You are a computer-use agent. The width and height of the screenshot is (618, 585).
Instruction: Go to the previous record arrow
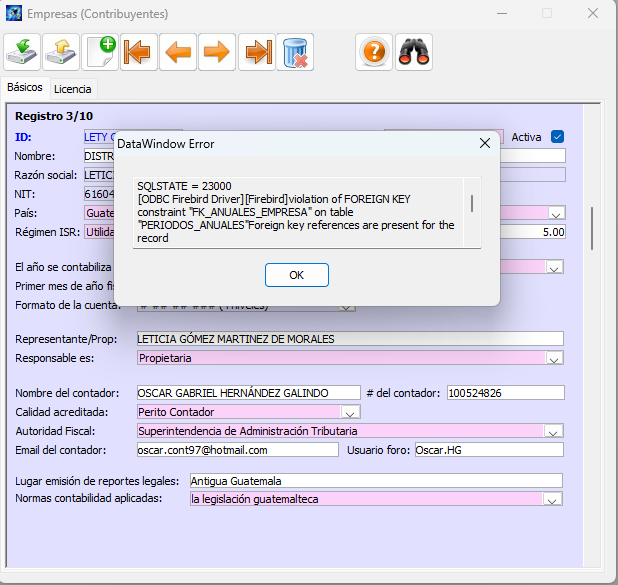(178, 52)
